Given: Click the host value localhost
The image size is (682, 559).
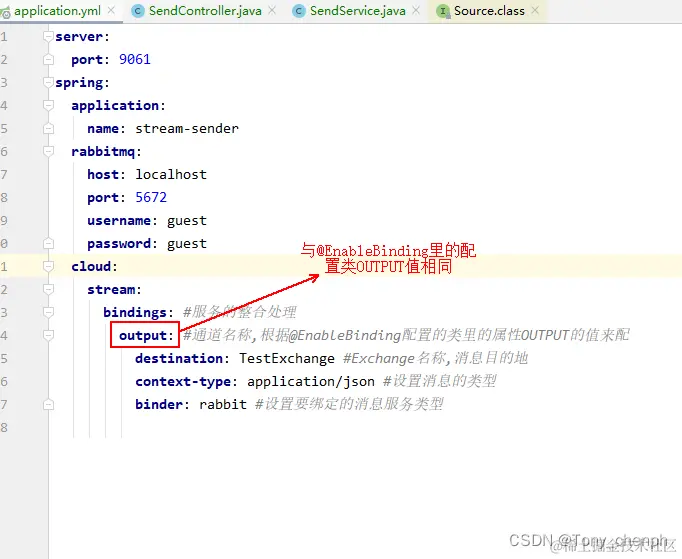Looking at the screenshot, I should coord(171,174).
